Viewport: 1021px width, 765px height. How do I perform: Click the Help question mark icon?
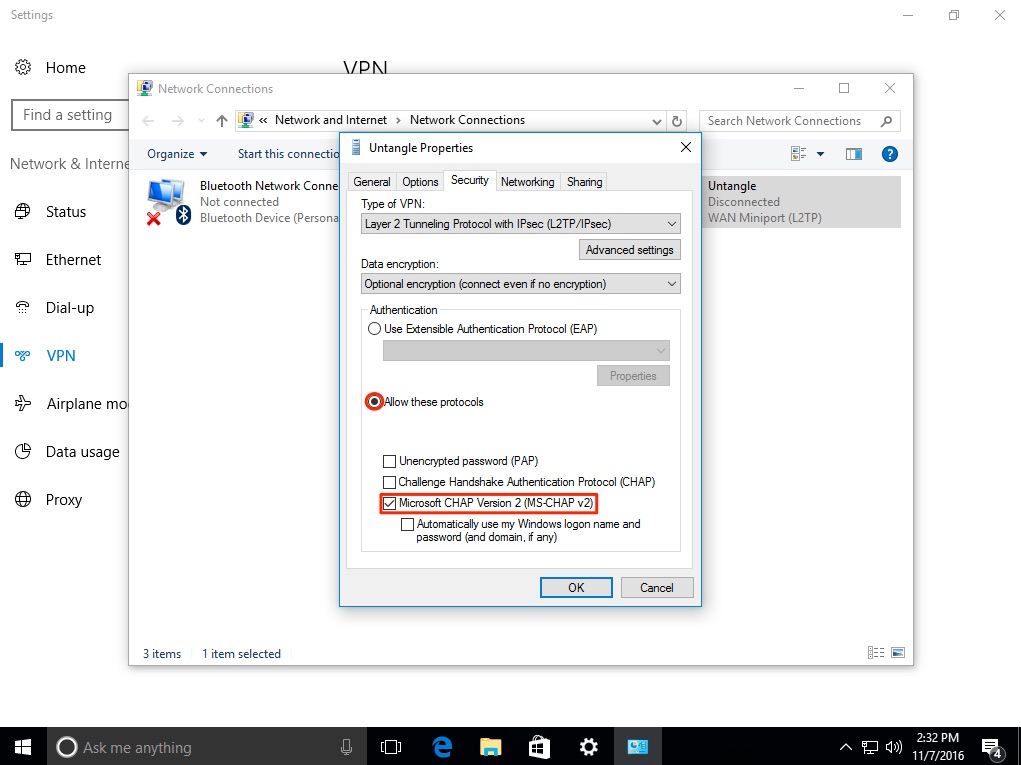pyautogui.click(x=889, y=154)
